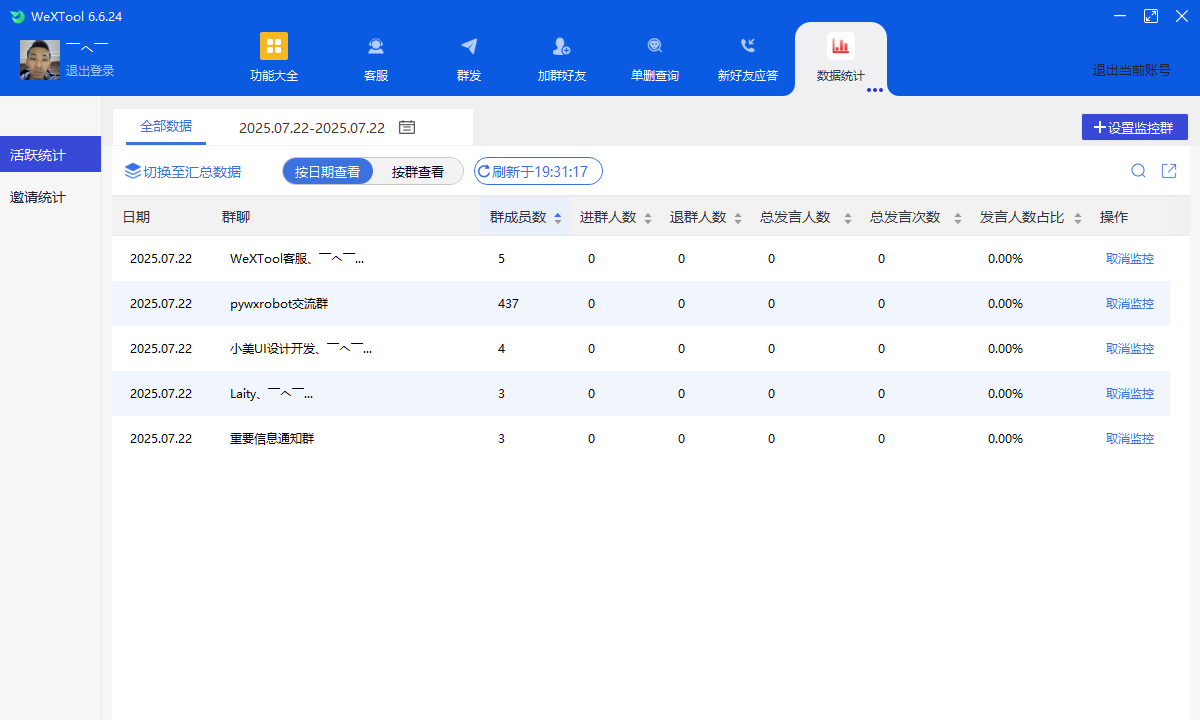Image resolution: width=1200 pixels, height=720 pixels.
Task: Select the 全部数据 tab
Action: [x=166, y=127]
